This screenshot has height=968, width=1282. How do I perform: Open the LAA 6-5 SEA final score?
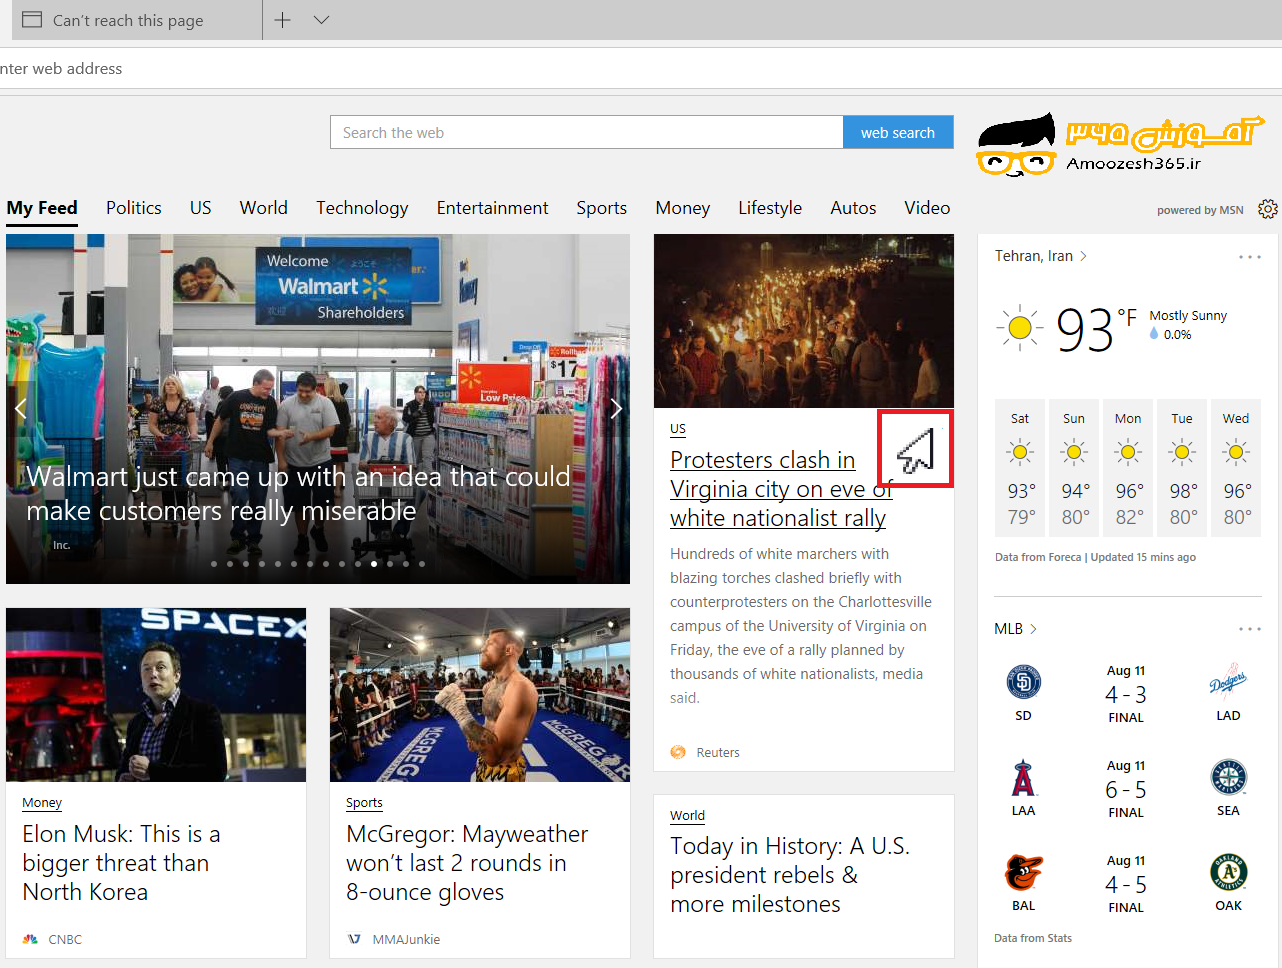tap(1126, 789)
